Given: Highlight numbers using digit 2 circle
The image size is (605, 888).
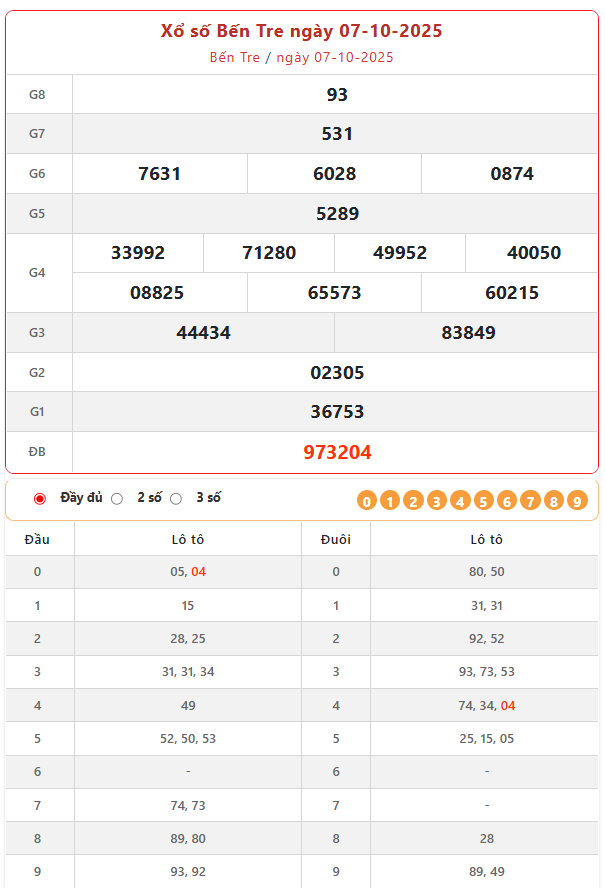Looking at the screenshot, I should (x=413, y=501).
